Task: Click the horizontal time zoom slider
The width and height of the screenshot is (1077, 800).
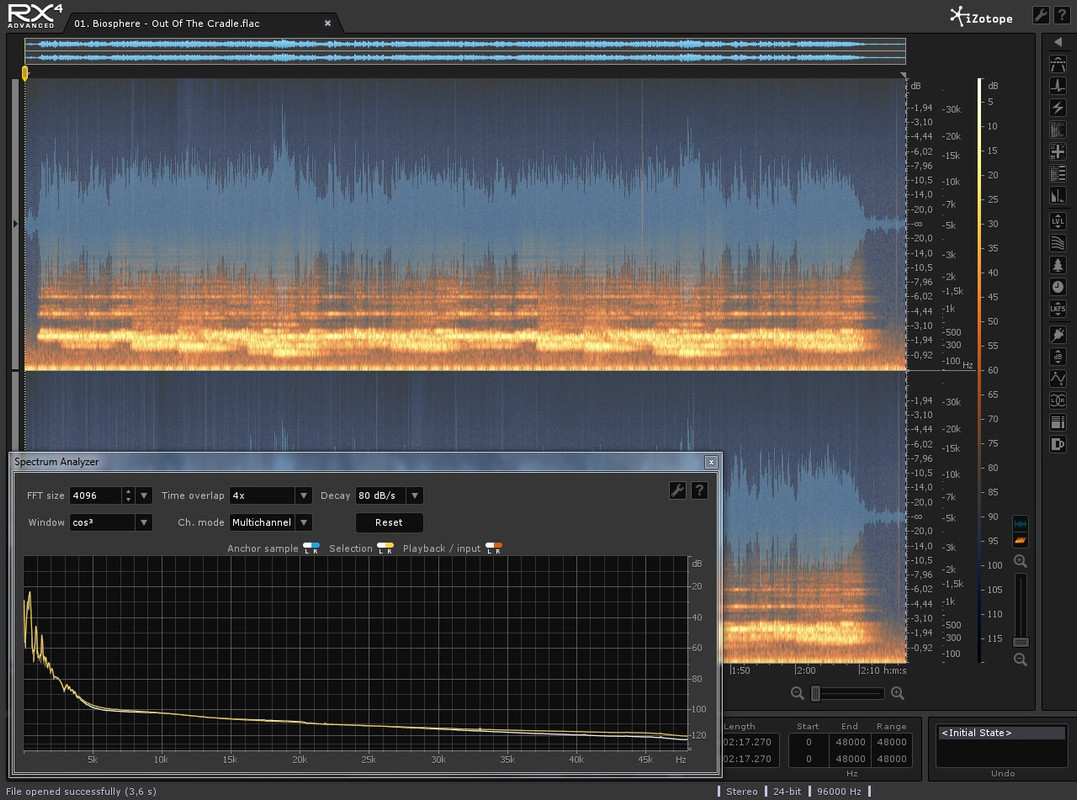Action: click(847, 694)
